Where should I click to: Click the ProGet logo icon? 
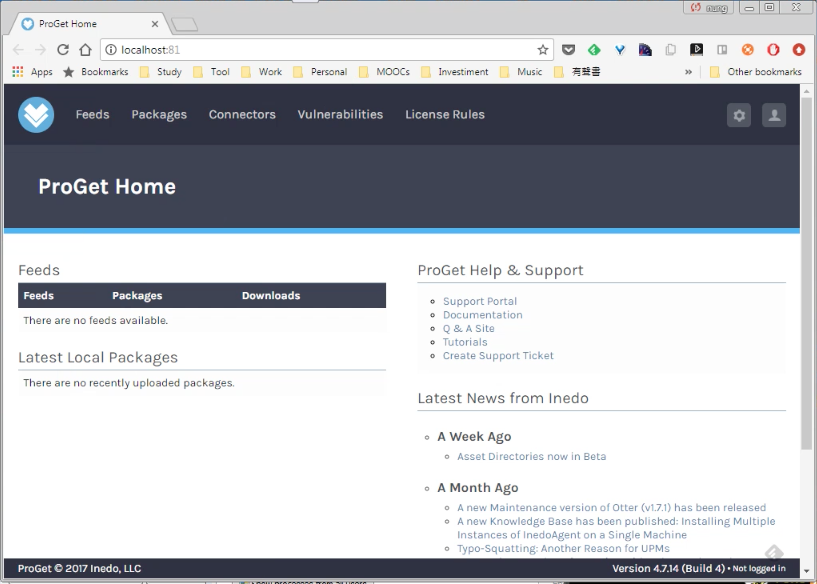coord(36,115)
